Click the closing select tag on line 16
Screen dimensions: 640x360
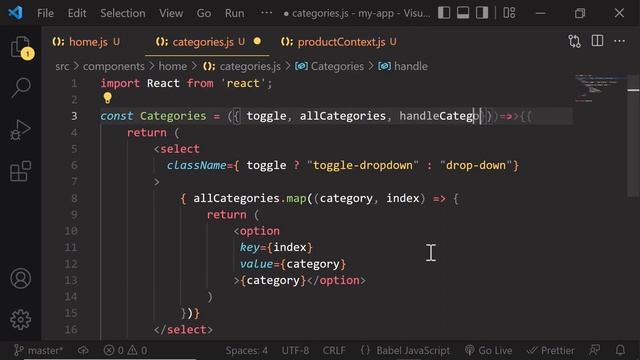click(x=183, y=329)
